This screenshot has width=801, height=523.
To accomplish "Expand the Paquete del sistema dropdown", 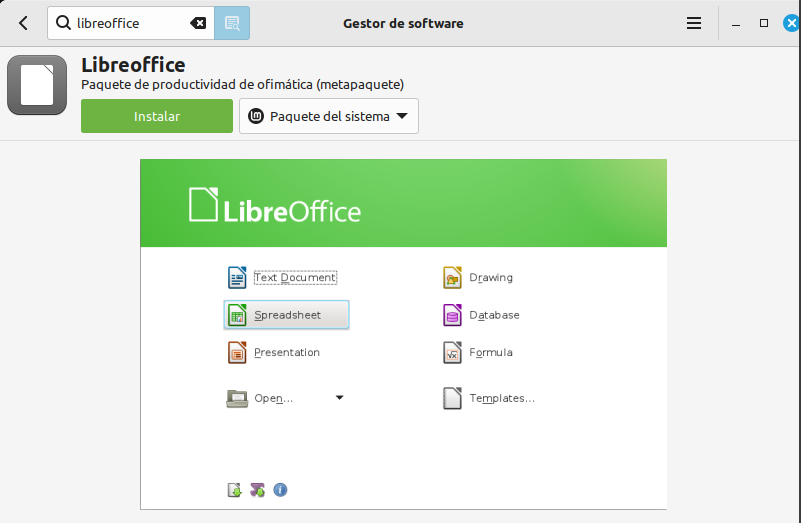I will [329, 116].
